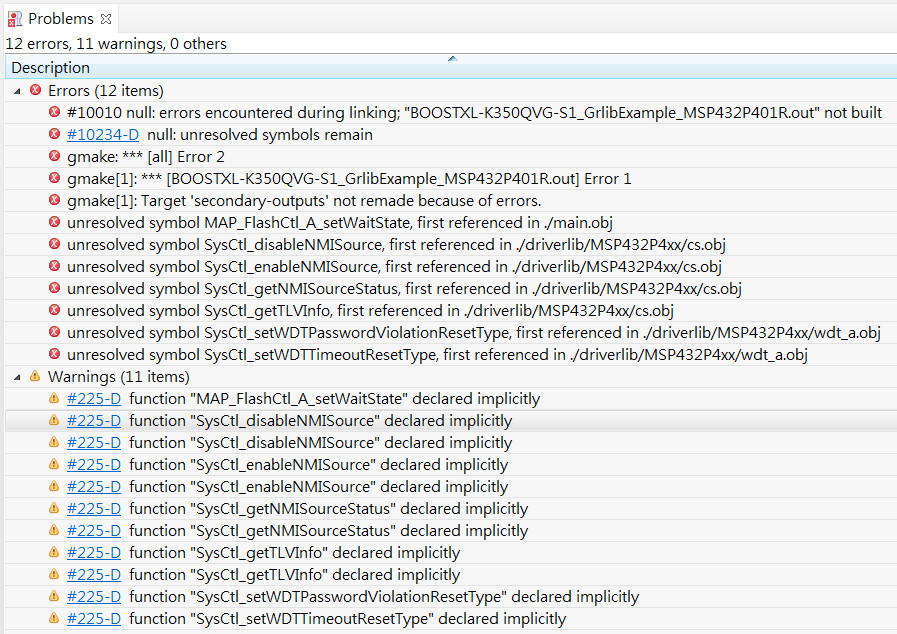This screenshot has height=634, width=897.
Task: Open #225-D link for MAP_FlashCtl_A_setWaitState warning
Action: [94, 399]
